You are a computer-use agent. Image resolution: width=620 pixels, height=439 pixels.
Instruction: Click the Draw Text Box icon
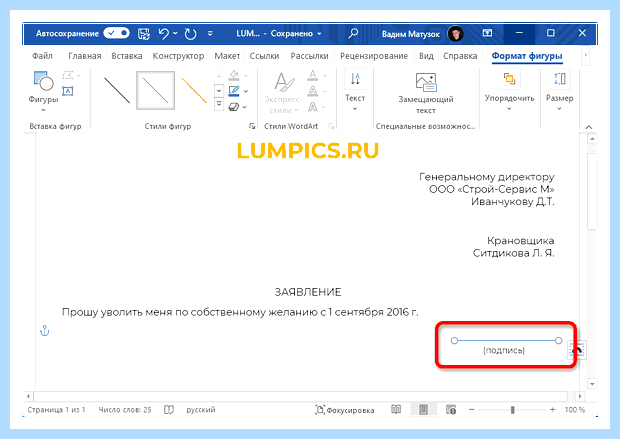[68, 91]
